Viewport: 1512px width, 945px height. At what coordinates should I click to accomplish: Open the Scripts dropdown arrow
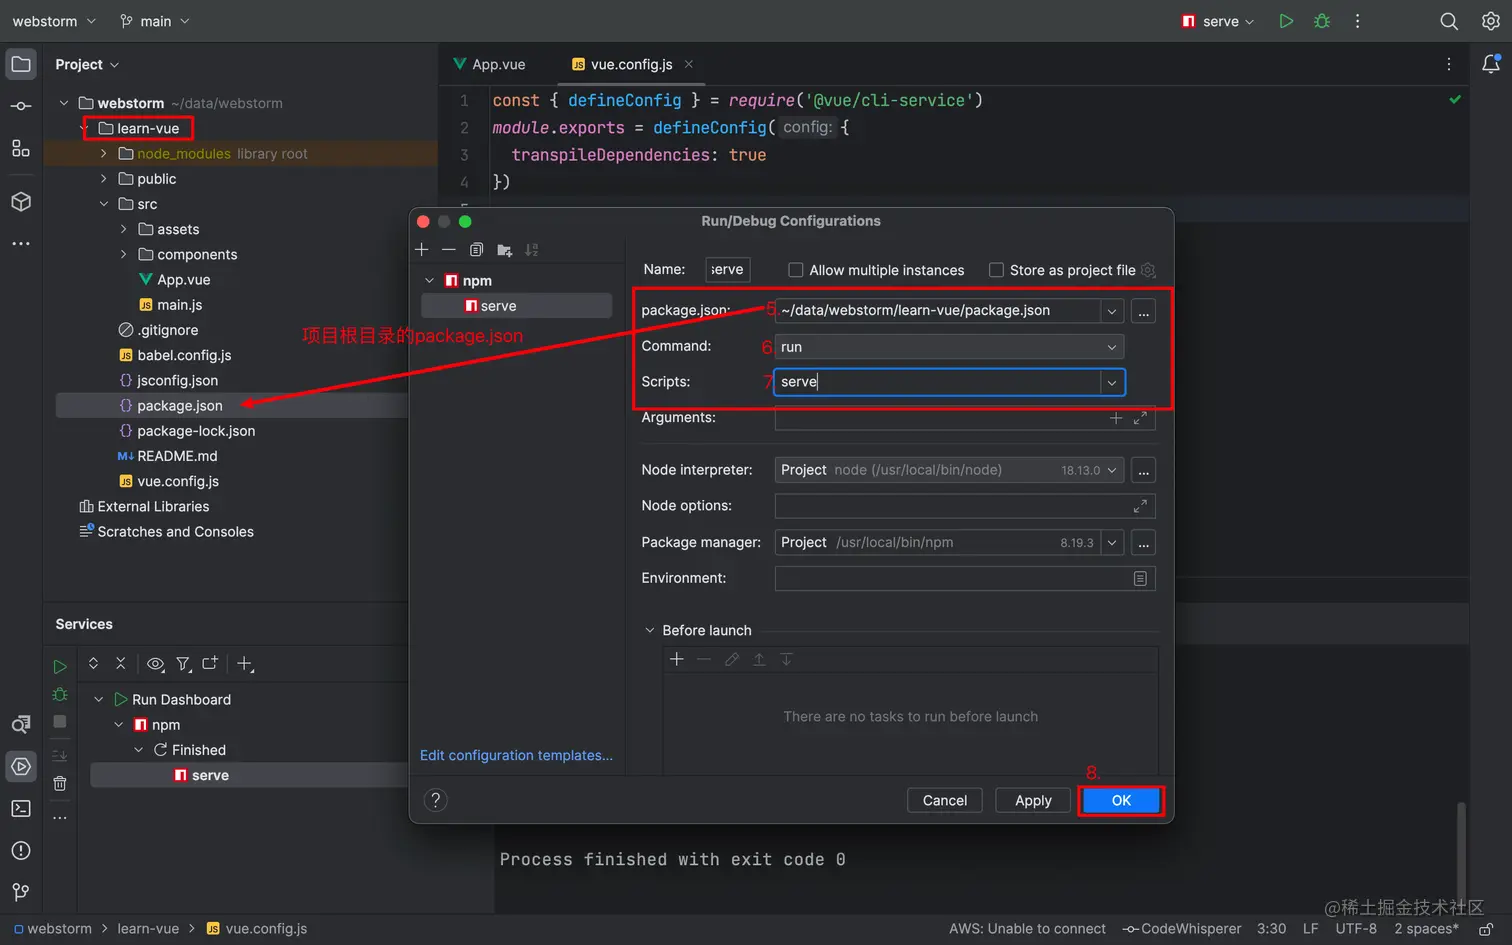click(1112, 383)
